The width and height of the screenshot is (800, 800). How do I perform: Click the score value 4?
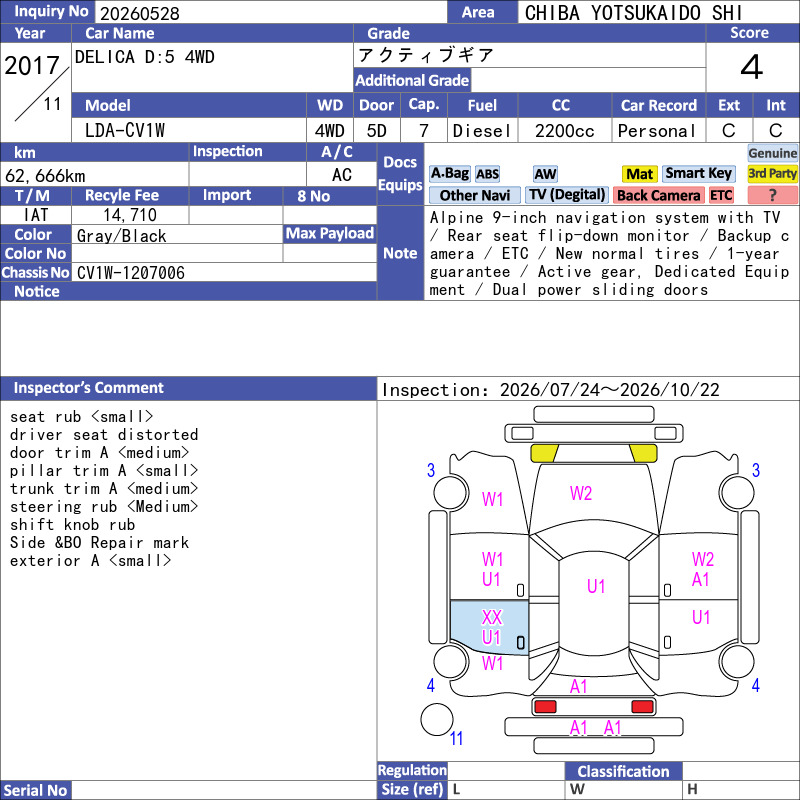(x=752, y=67)
